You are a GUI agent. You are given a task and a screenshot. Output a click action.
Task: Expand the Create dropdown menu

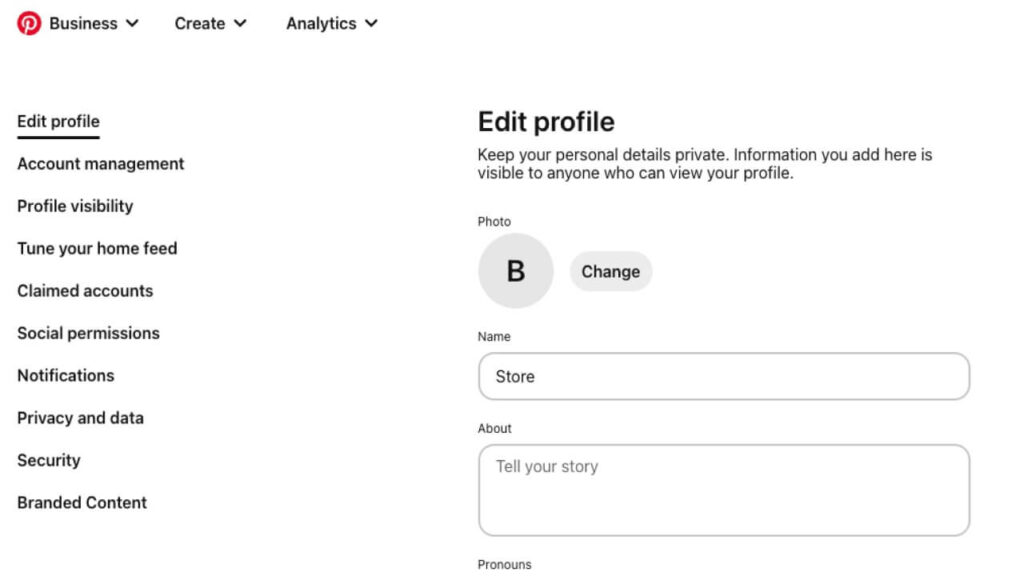tap(210, 23)
